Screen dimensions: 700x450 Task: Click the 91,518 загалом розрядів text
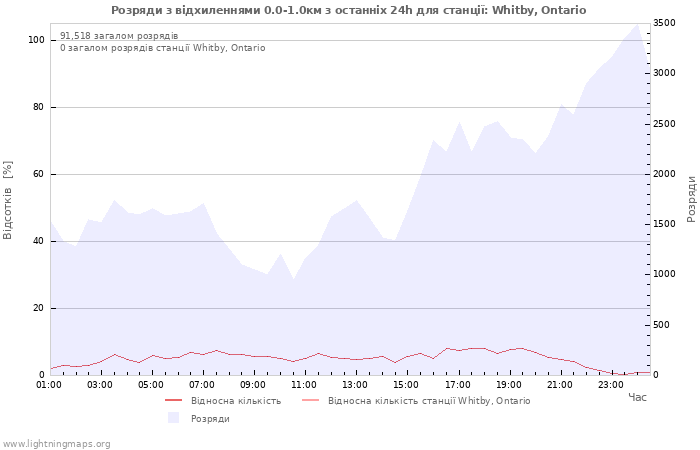[119, 36]
